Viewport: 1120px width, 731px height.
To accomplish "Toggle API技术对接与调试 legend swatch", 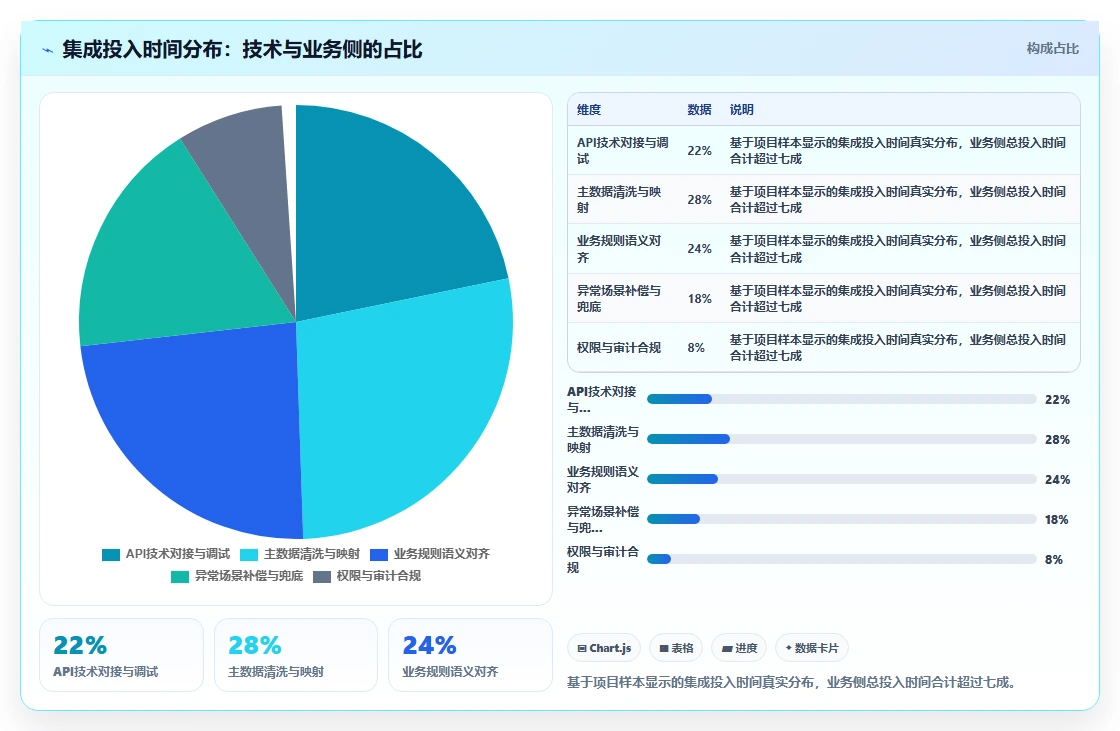I will (x=111, y=555).
